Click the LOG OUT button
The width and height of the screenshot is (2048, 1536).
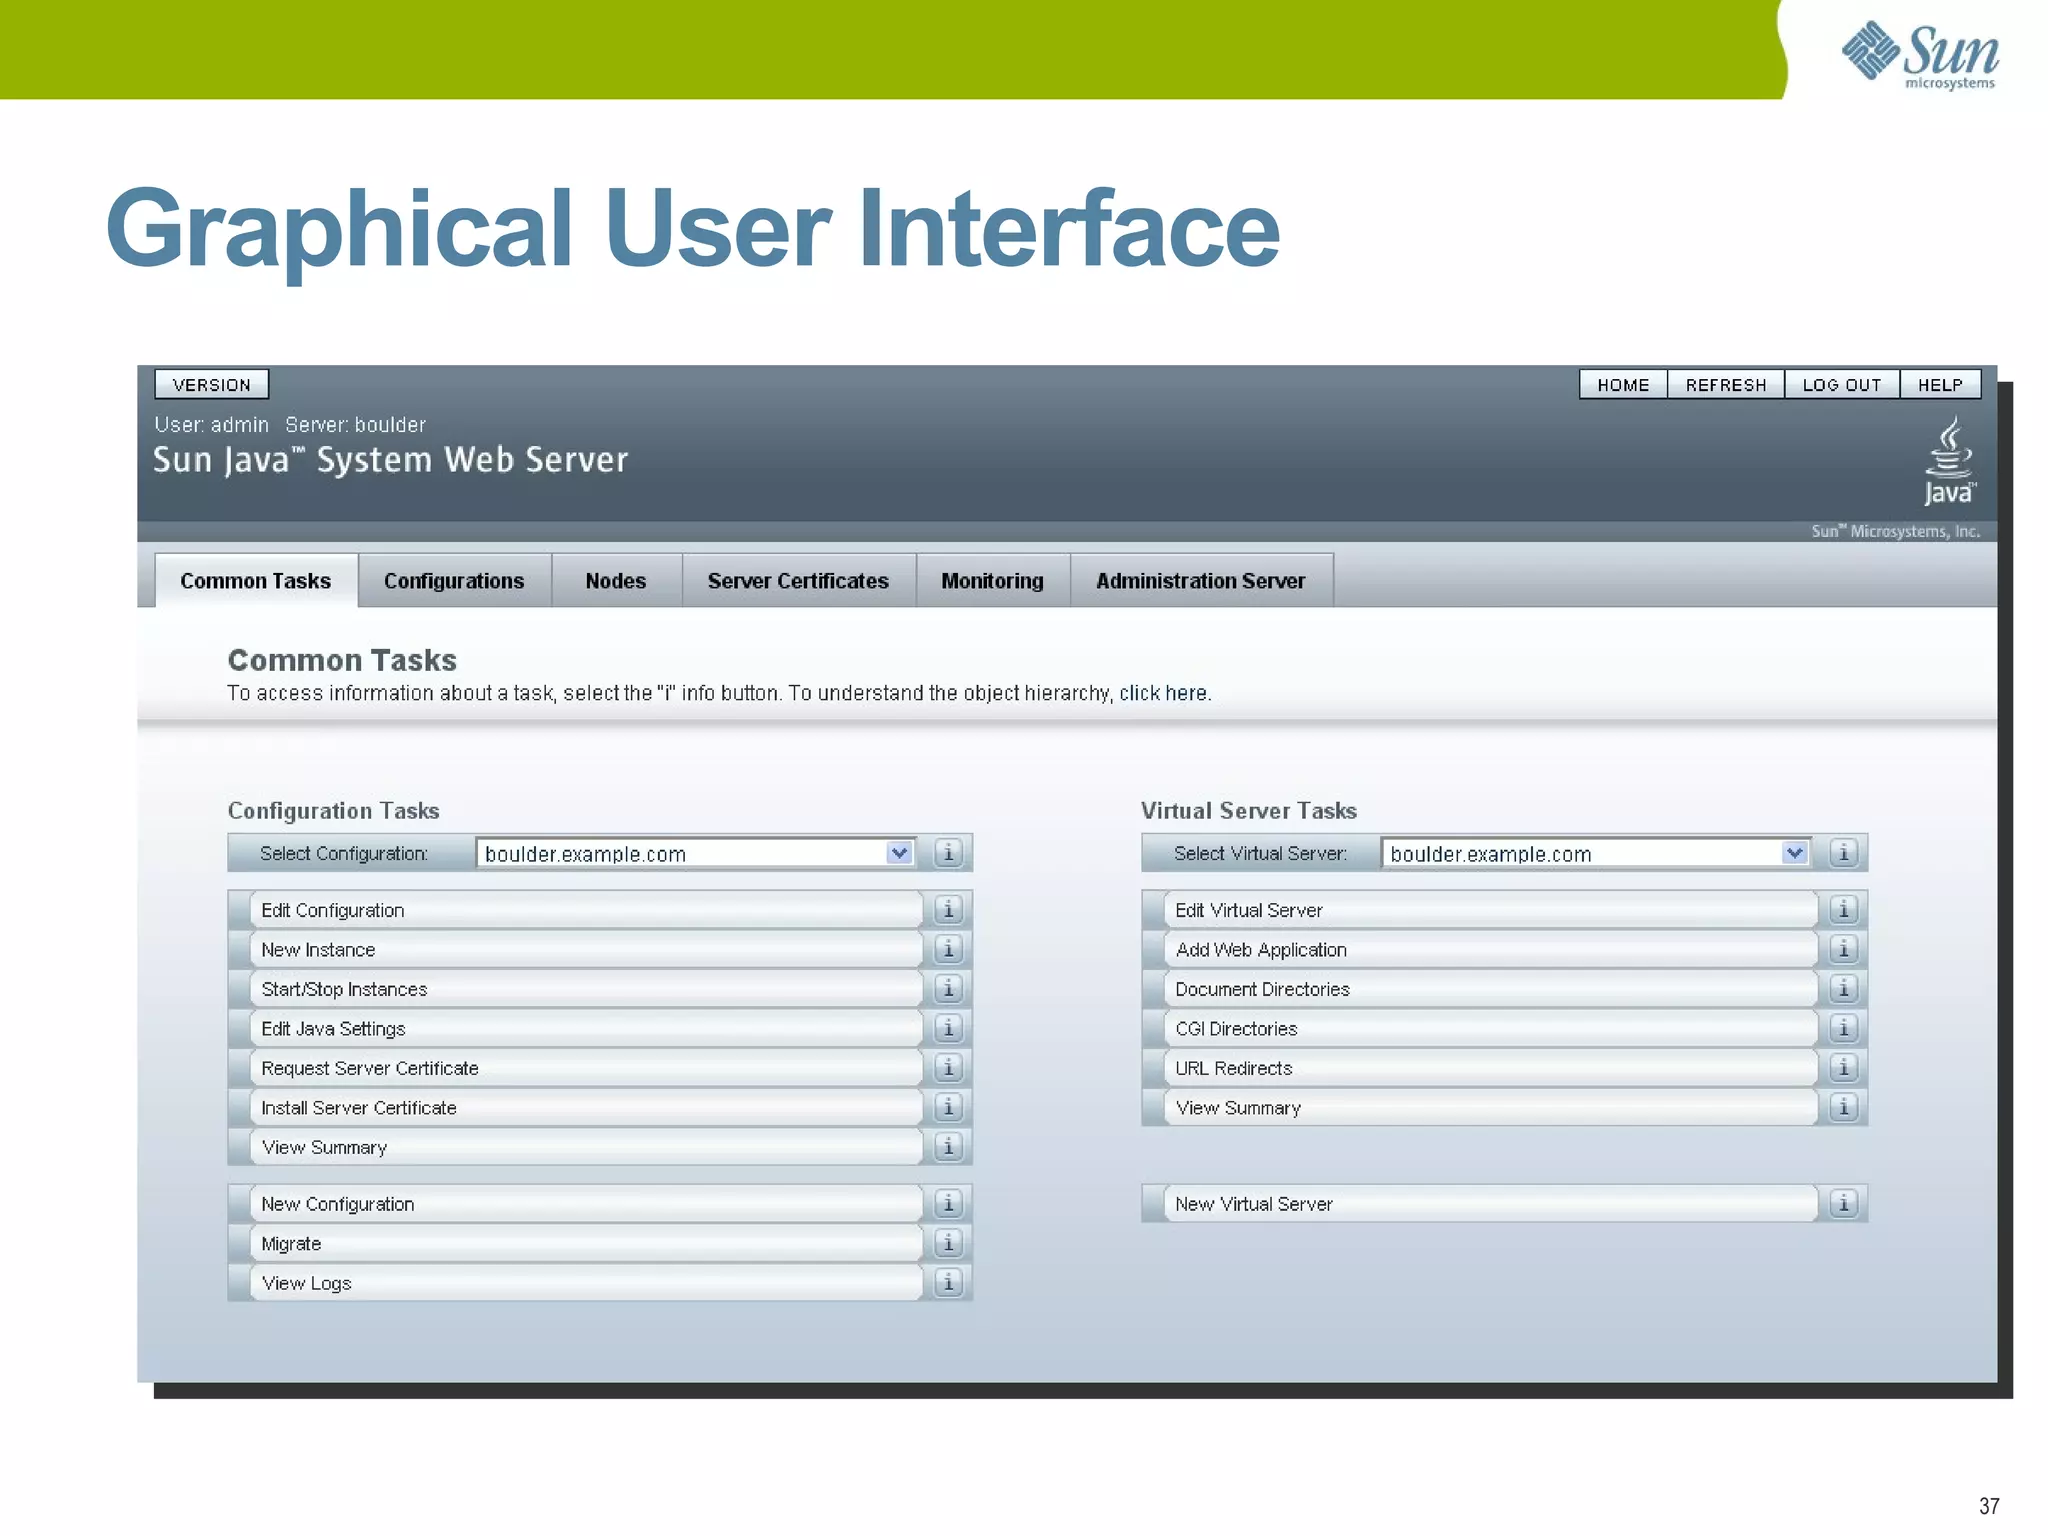[1842, 385]
